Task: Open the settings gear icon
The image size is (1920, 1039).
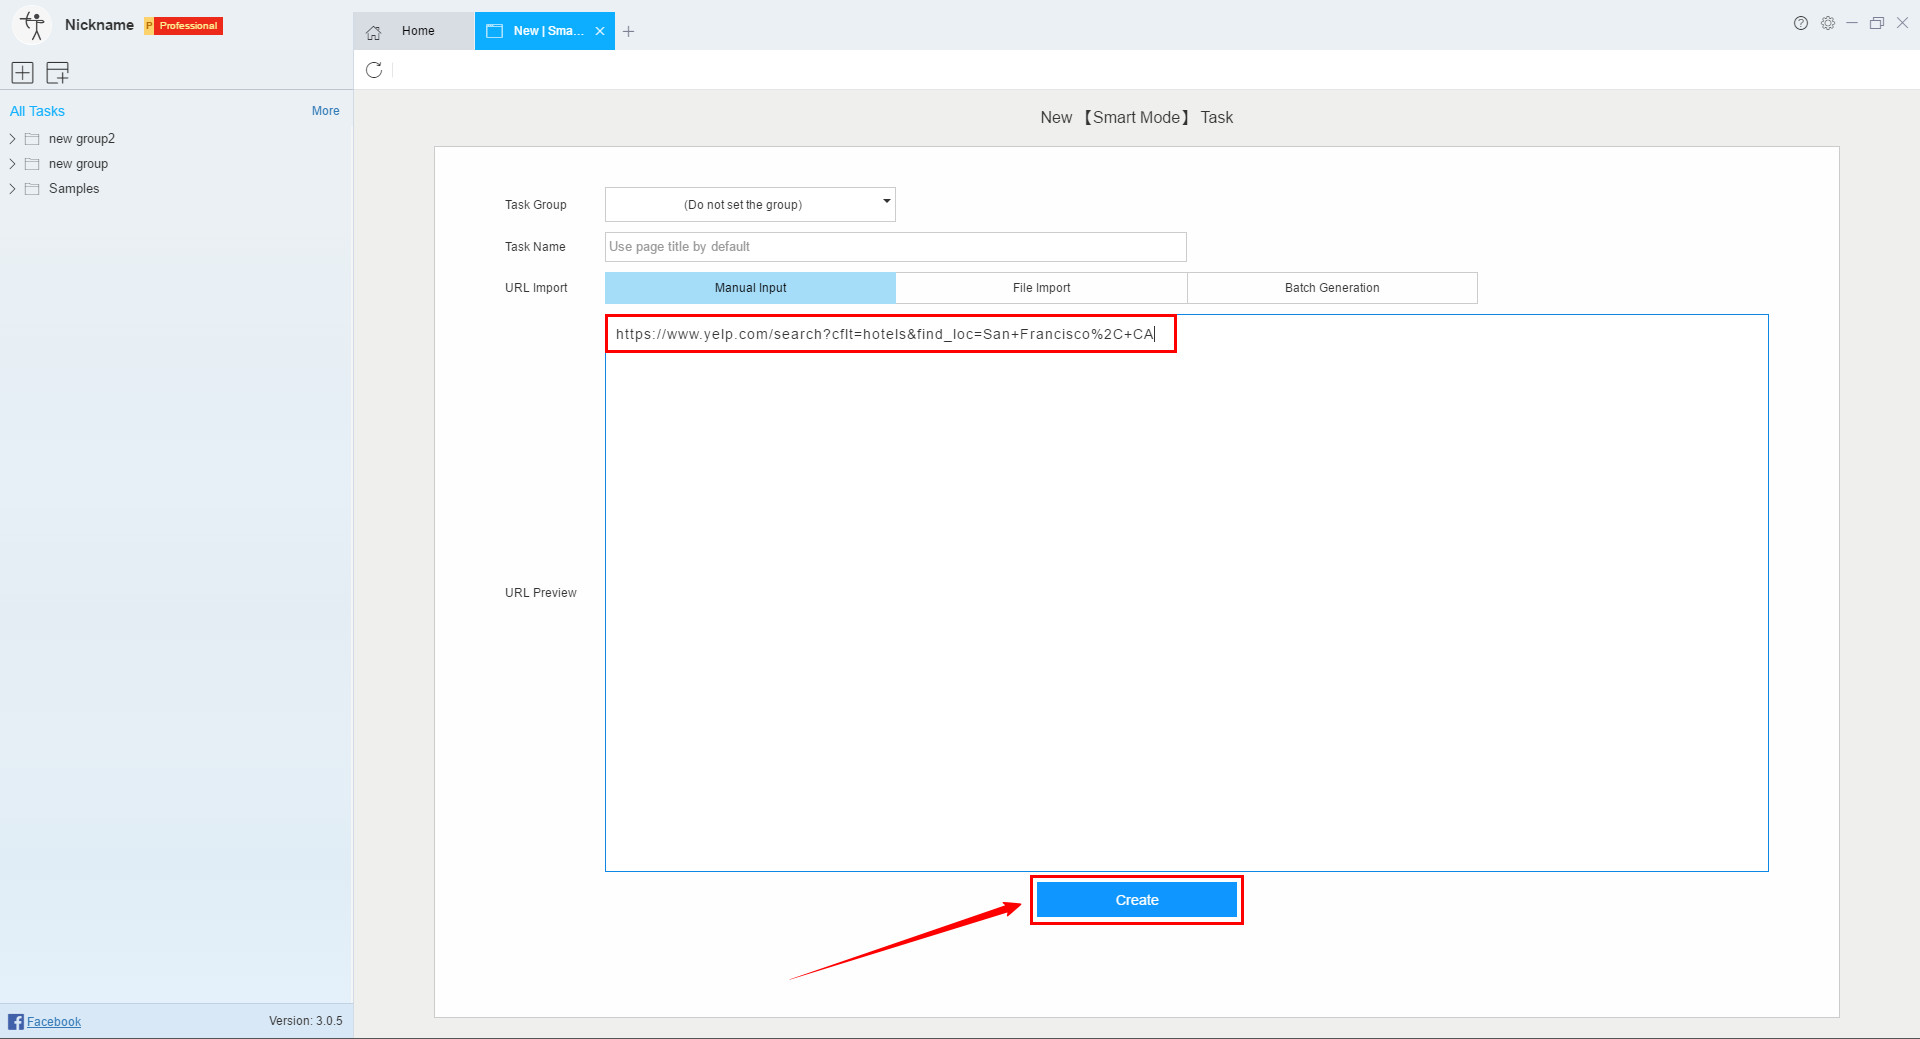Action: coord(1827,23)
